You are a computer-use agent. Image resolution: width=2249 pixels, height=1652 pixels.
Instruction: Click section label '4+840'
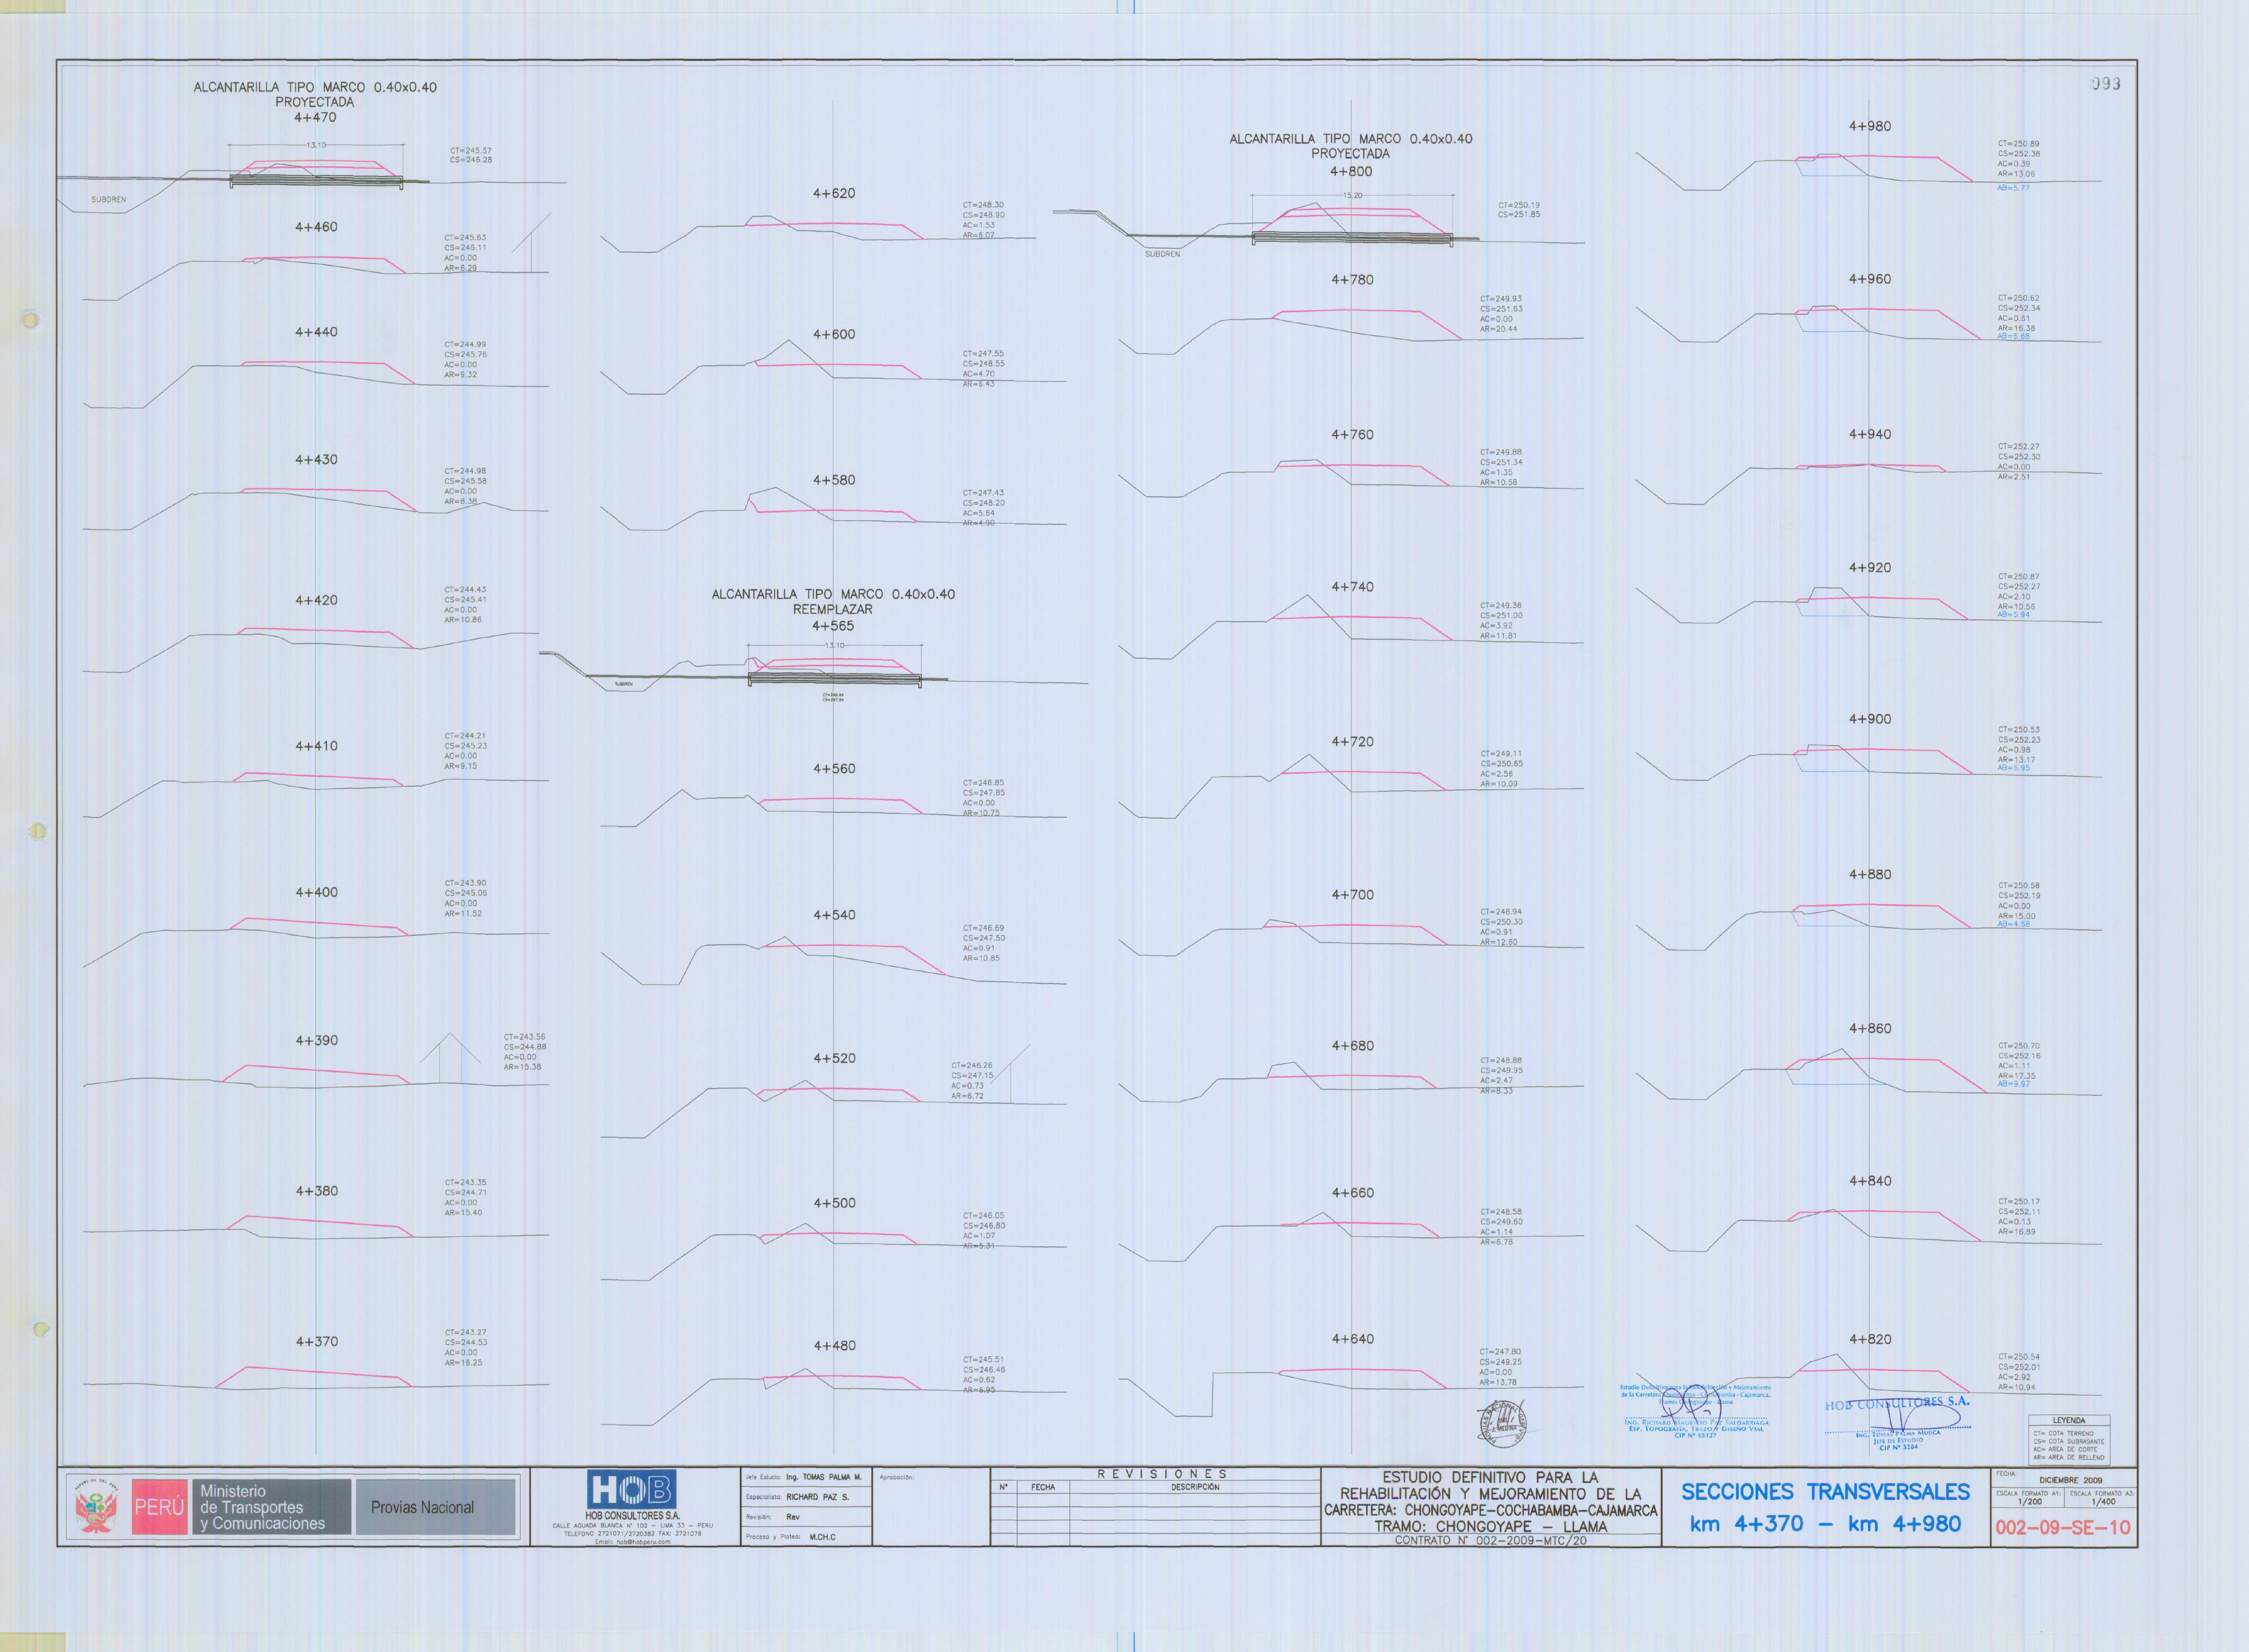[x=1870, y=1181]
